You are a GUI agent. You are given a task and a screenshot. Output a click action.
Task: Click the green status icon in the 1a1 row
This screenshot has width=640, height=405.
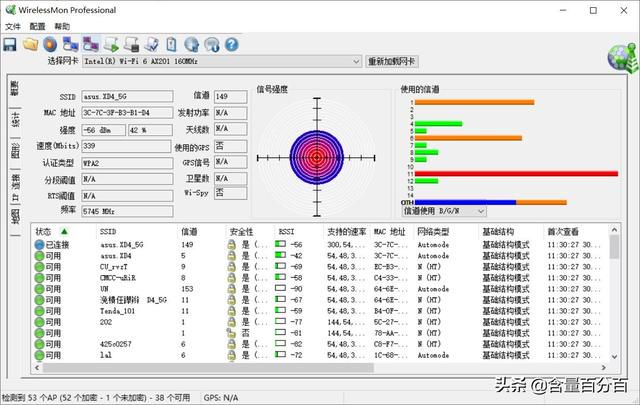(39, 355)
